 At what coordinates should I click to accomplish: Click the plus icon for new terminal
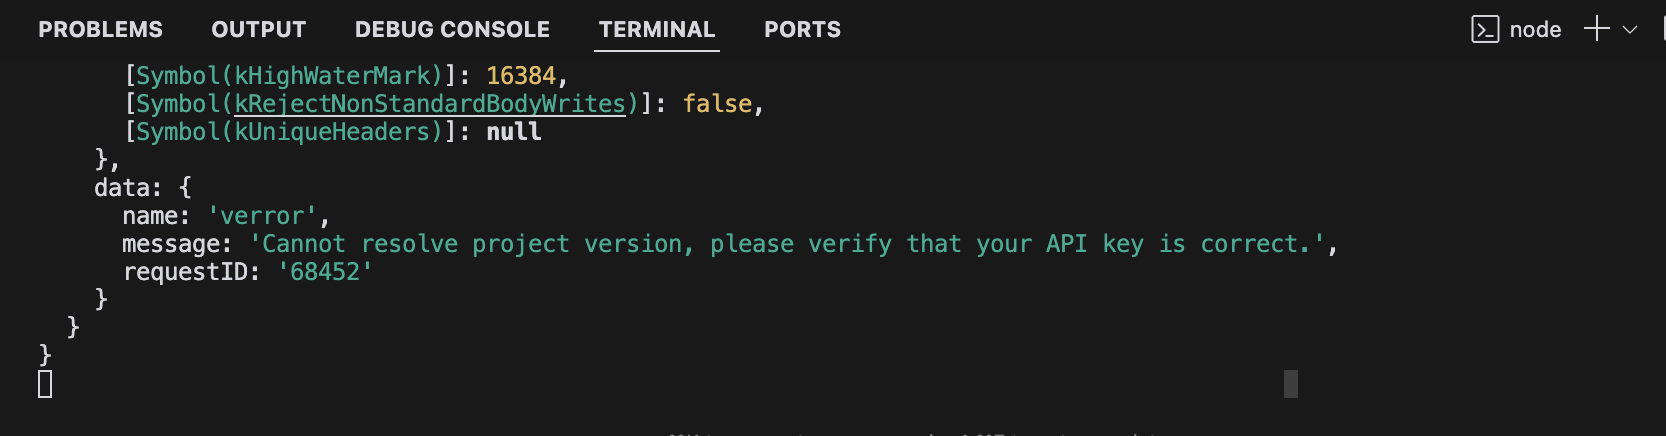tap(1597, 29)
